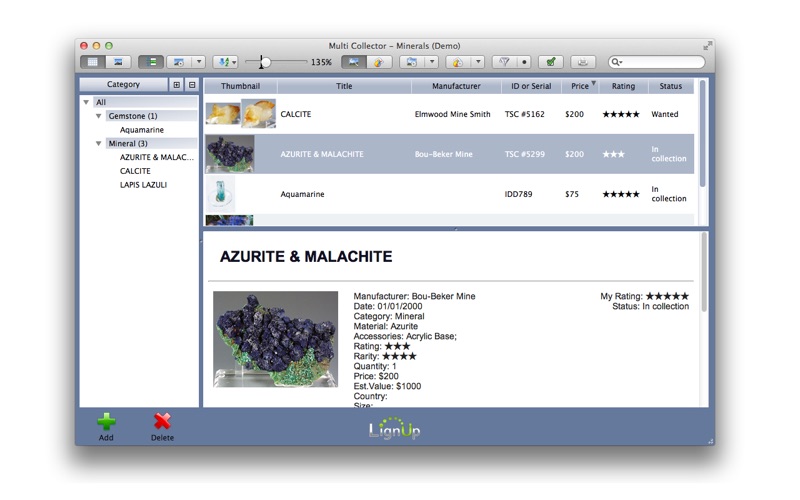This screenshot has width=800, height=500.
Task: Select CALCITE in the category tree
Action: pos(135,171)
